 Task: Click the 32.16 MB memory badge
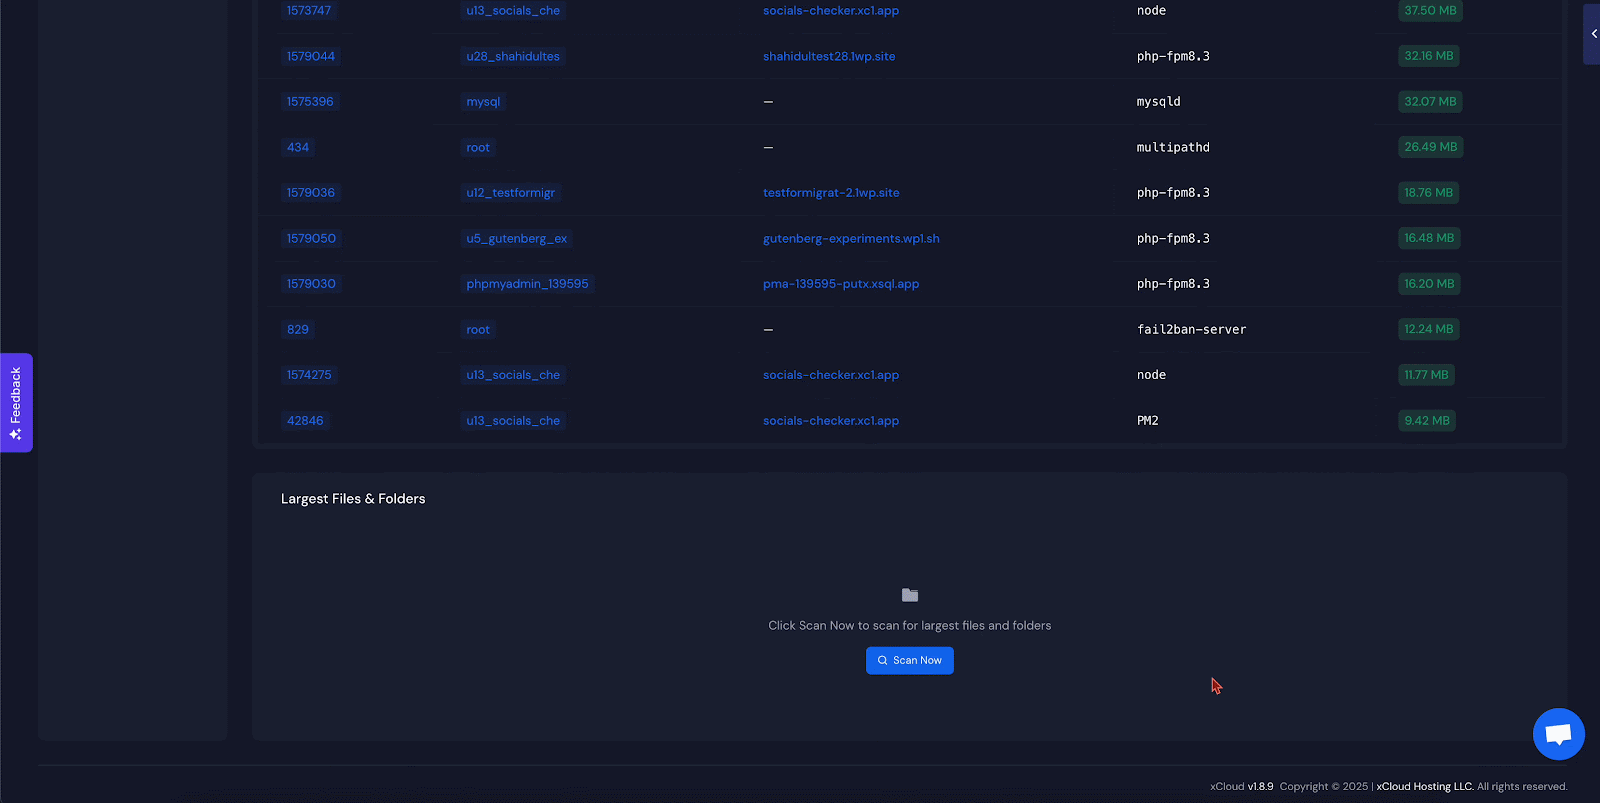(1428, 56)
